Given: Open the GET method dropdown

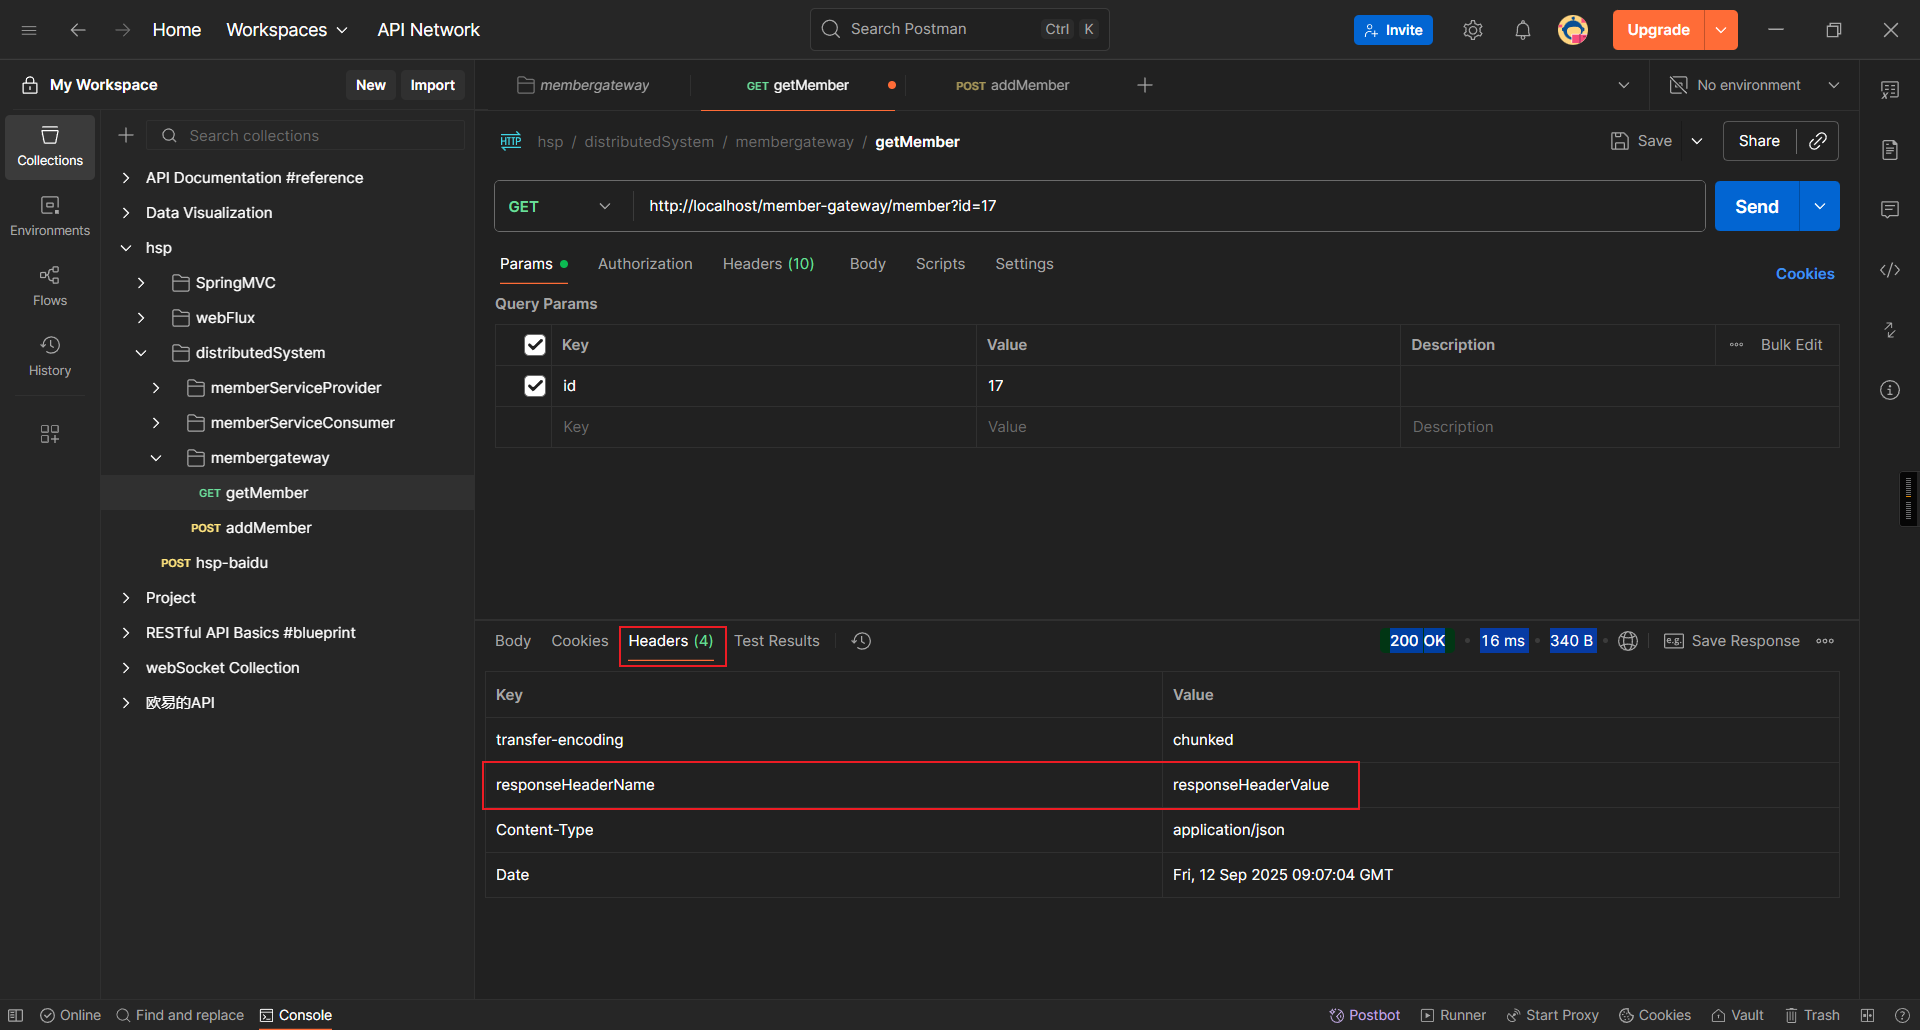Looking at the screenshot, I should coord(560,206).
